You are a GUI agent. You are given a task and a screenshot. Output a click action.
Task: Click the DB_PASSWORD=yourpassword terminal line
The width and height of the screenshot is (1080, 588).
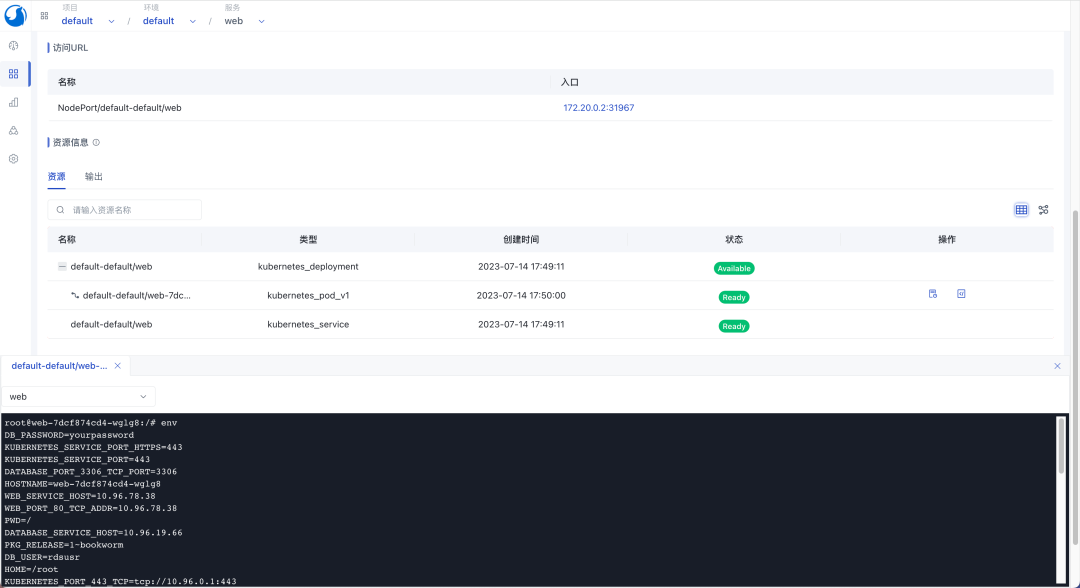coord(69,435)
